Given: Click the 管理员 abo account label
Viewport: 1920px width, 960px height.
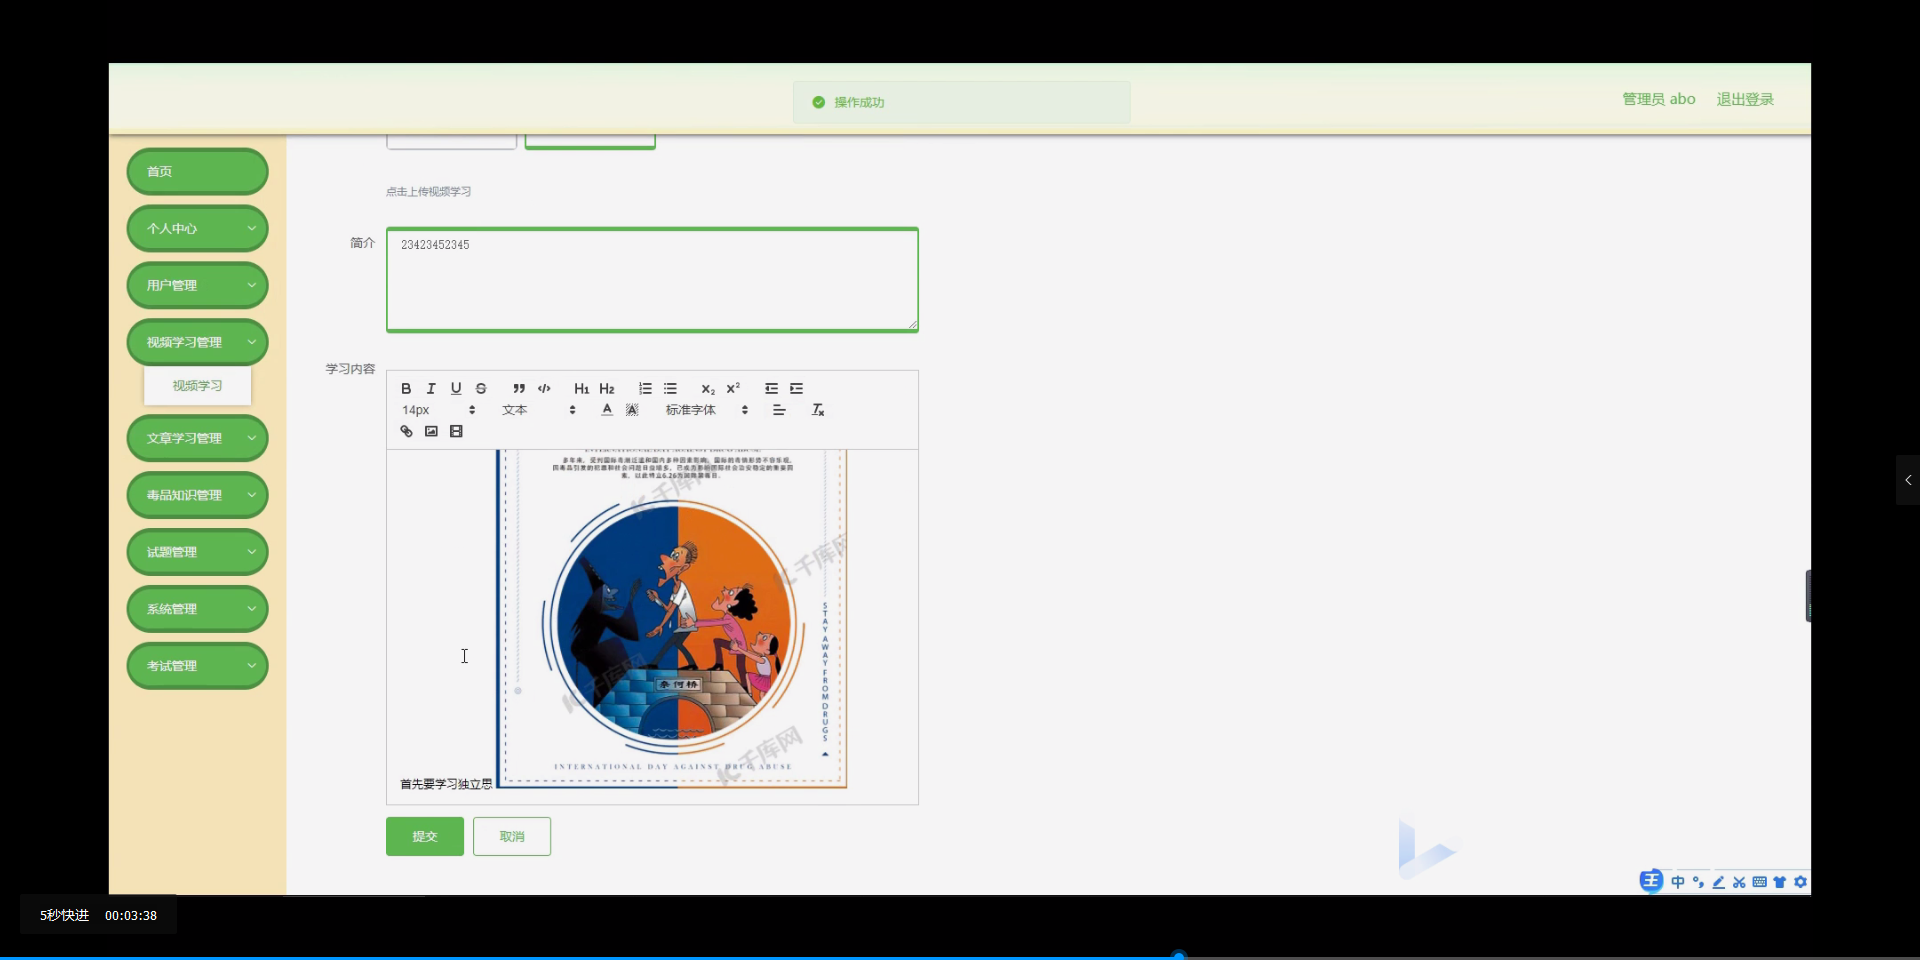Looking at the screenshot, I should (1659, 99).
